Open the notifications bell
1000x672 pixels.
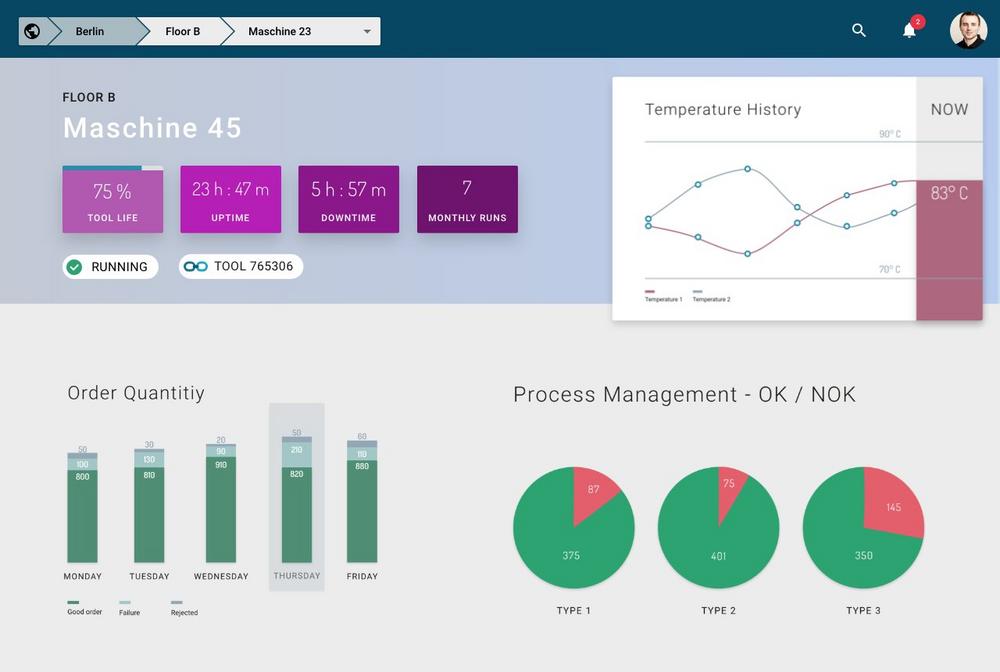pos(909,31)
